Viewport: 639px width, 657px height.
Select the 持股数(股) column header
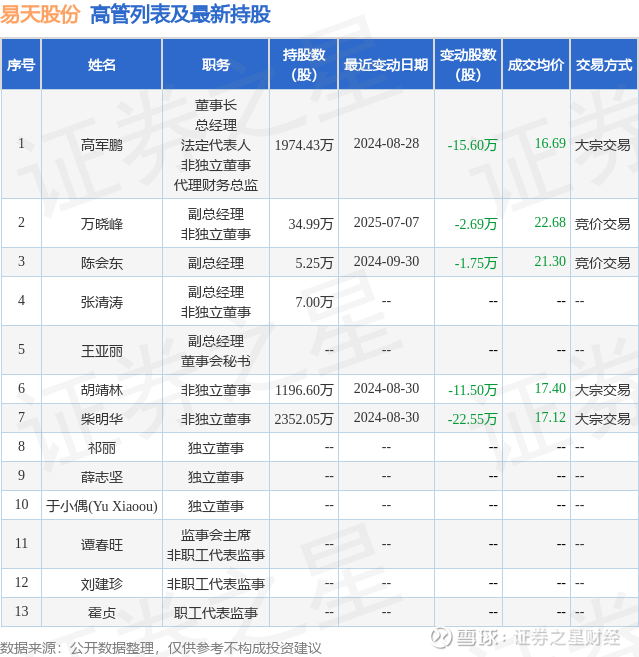click(304, 65)
